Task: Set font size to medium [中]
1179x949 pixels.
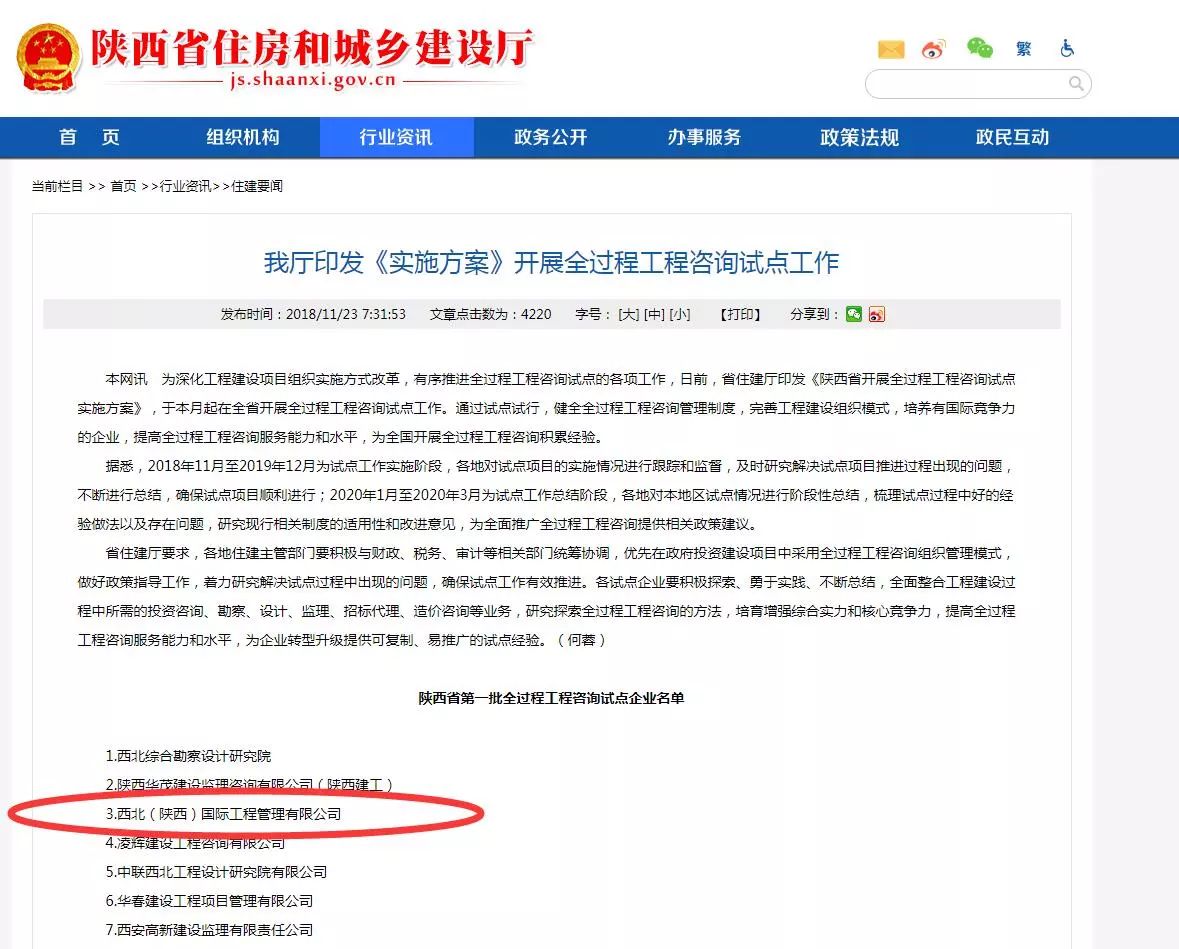Action: pos(653,314)
